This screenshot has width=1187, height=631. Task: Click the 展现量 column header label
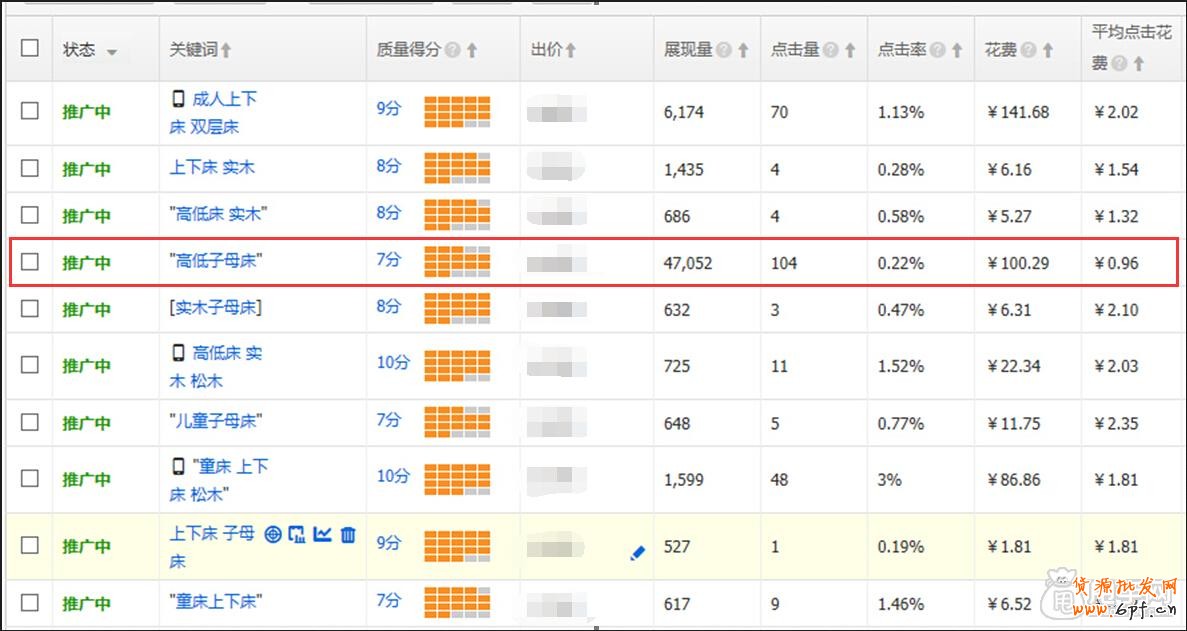[688, 49]
